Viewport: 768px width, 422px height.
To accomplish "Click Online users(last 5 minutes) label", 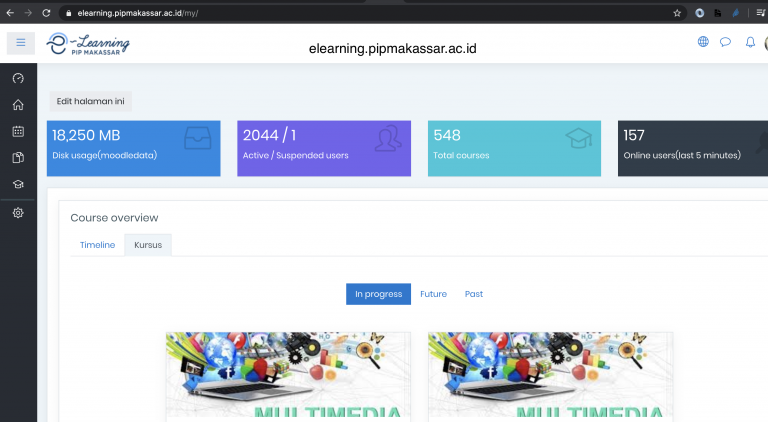I will [x=682, y=156].
